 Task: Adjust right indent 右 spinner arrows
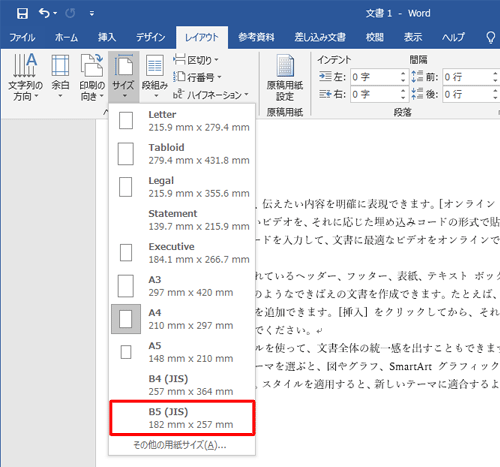403,95
